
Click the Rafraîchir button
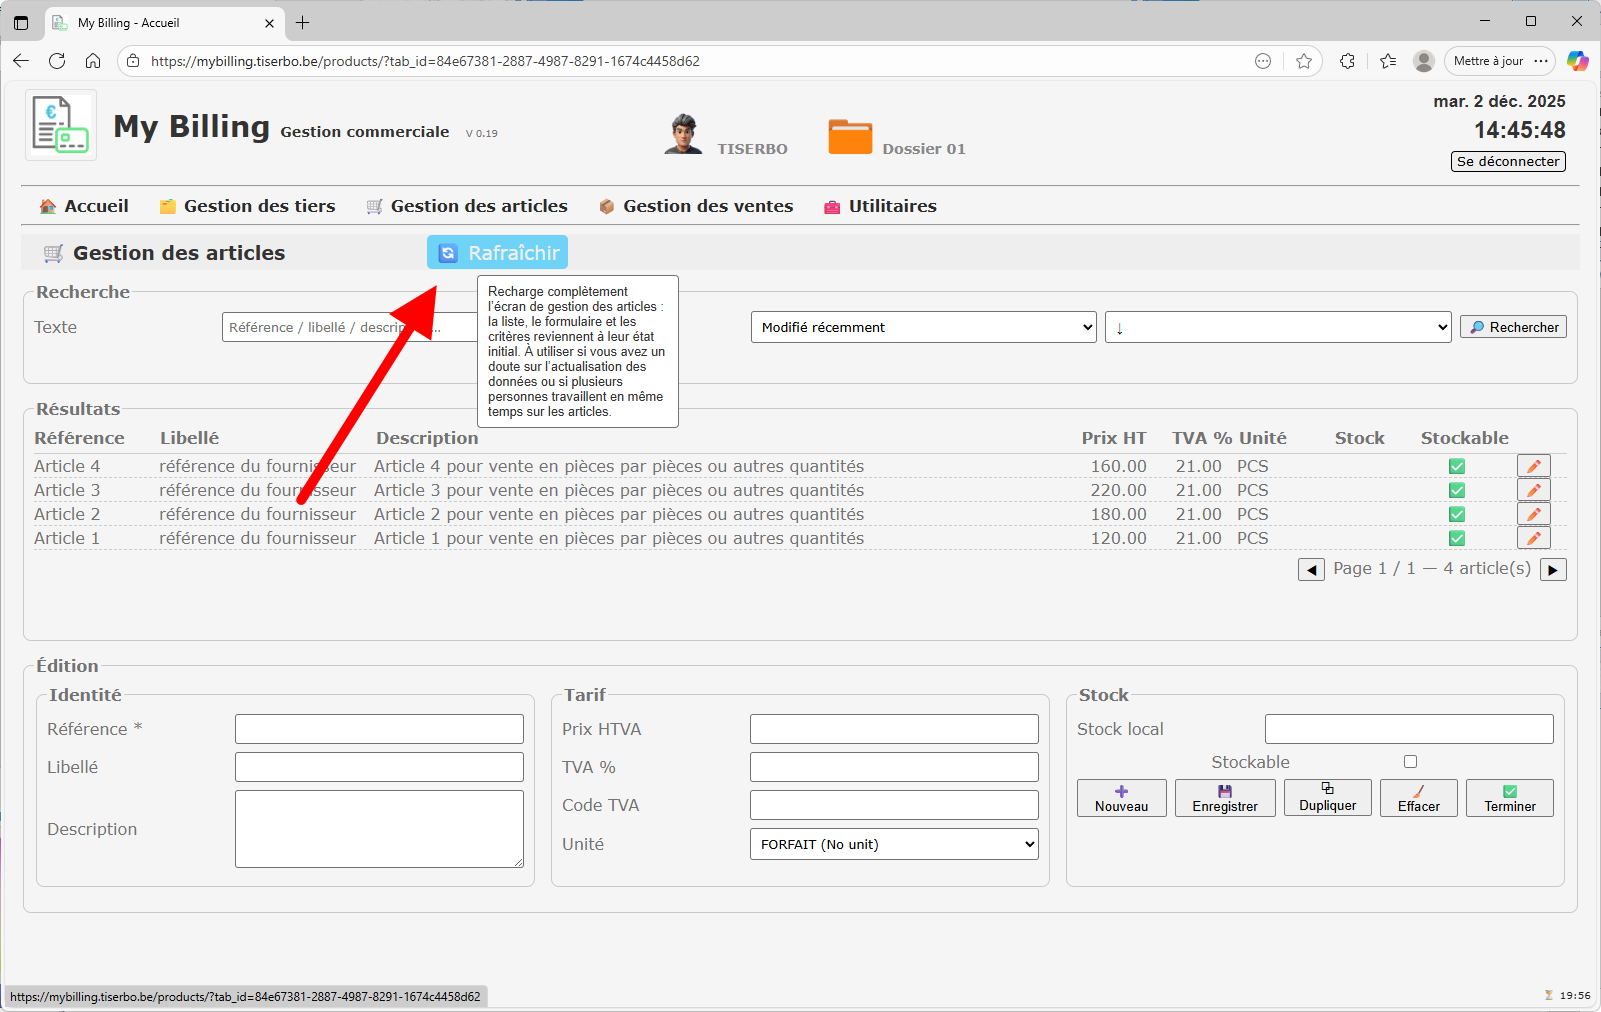click(497, 253)
